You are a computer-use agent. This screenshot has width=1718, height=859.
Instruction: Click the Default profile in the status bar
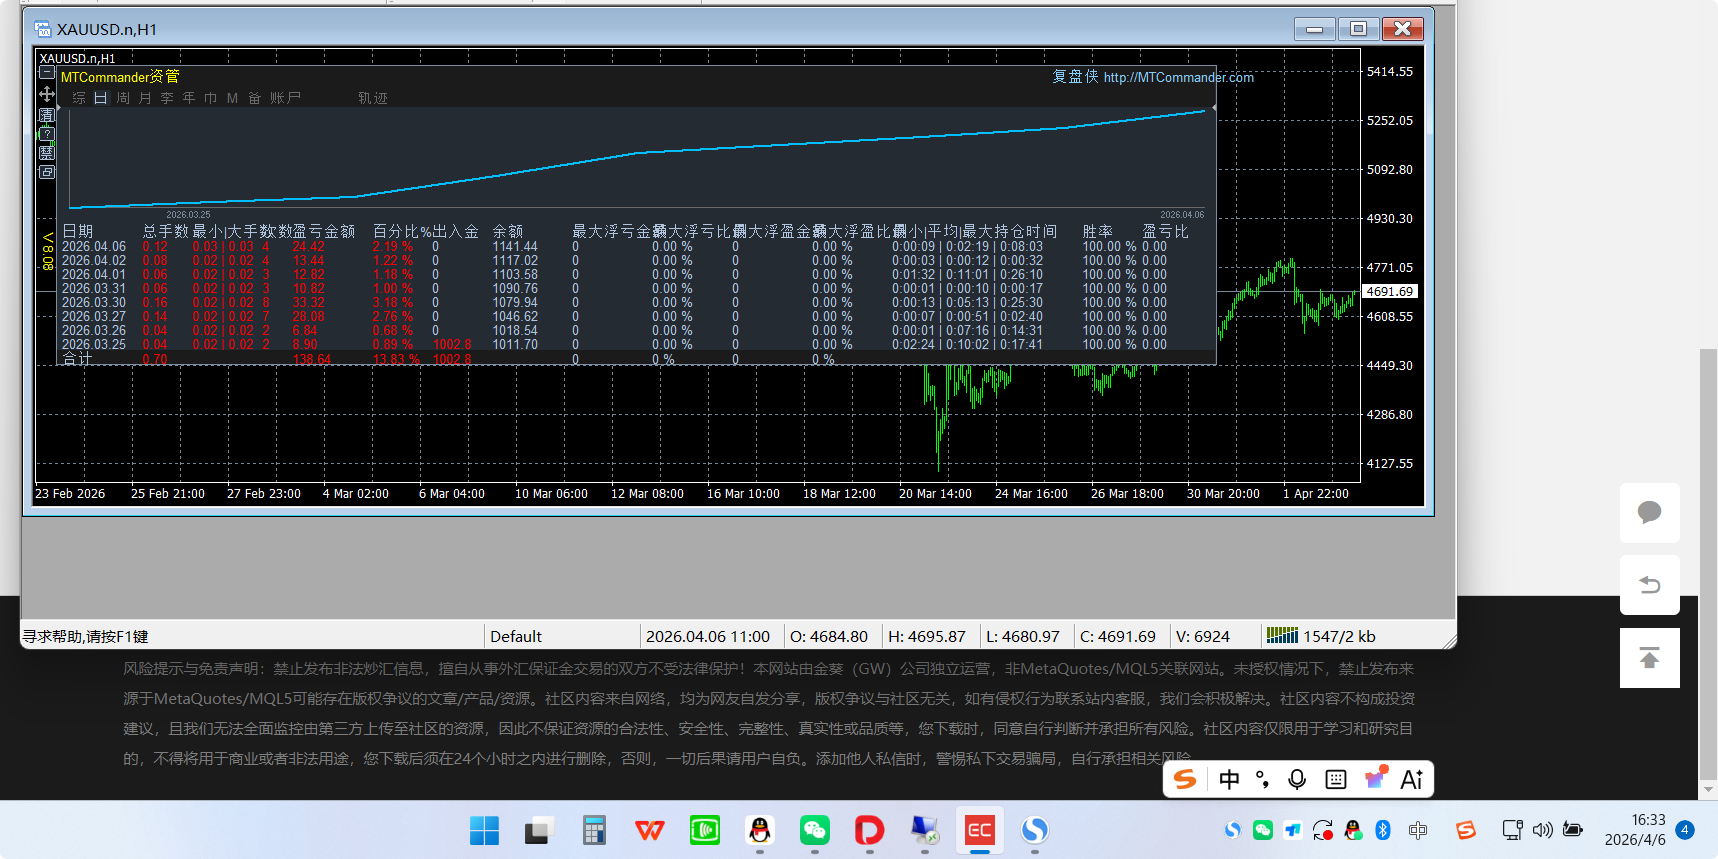[x=516, y=637]
